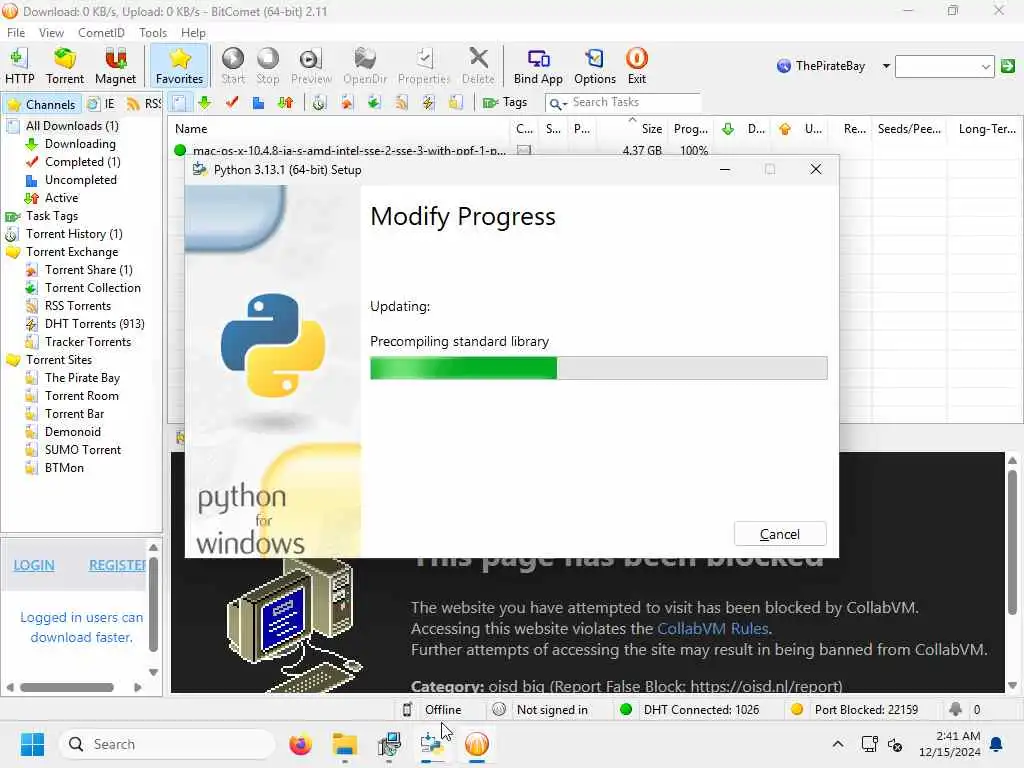The height and width of the screenshot is (768, 1024).
Task: Open BitComet Options from toolbar
Action: coord(594,66)
